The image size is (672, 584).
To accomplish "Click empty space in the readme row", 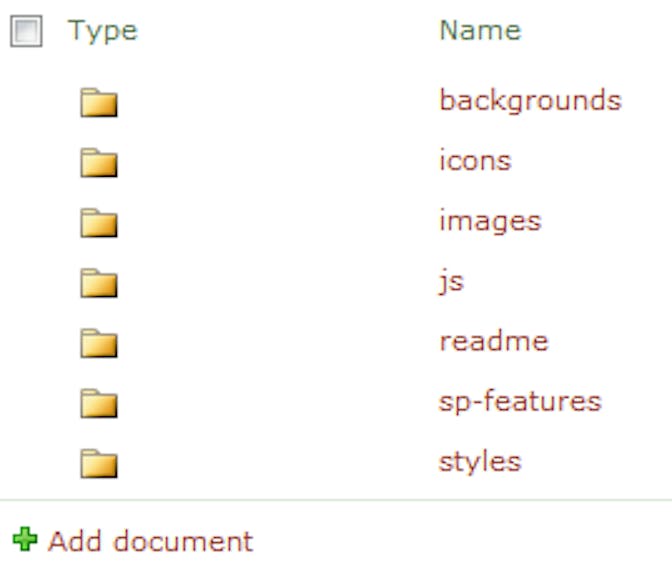I will [x=280, y=342].
